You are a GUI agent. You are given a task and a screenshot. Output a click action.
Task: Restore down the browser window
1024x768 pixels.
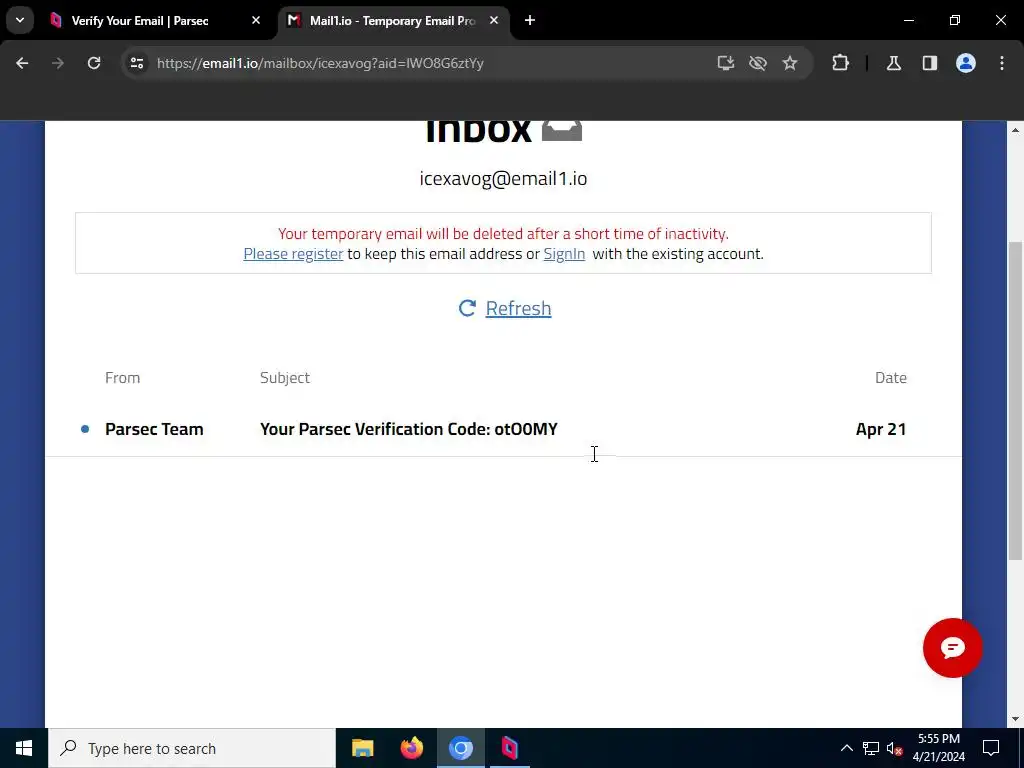(955, 21)
